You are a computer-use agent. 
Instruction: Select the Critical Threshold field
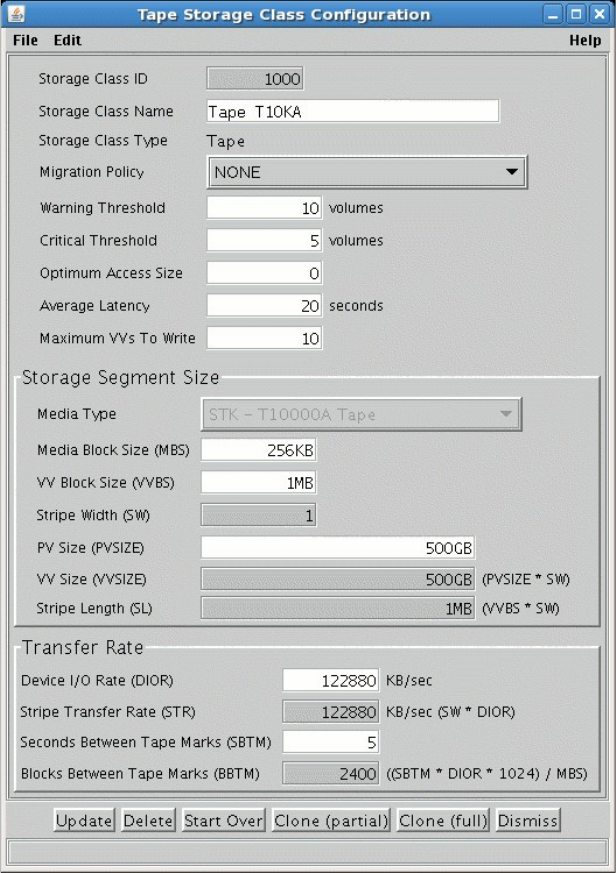pos(264,240)
